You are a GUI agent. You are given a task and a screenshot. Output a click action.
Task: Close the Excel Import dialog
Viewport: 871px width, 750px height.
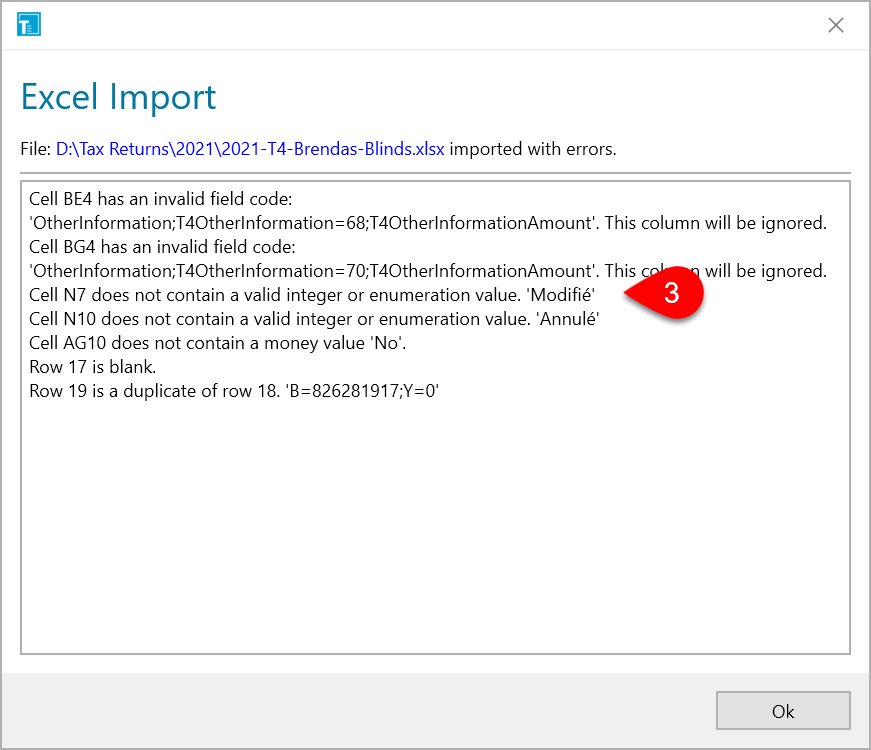point(835,25)
